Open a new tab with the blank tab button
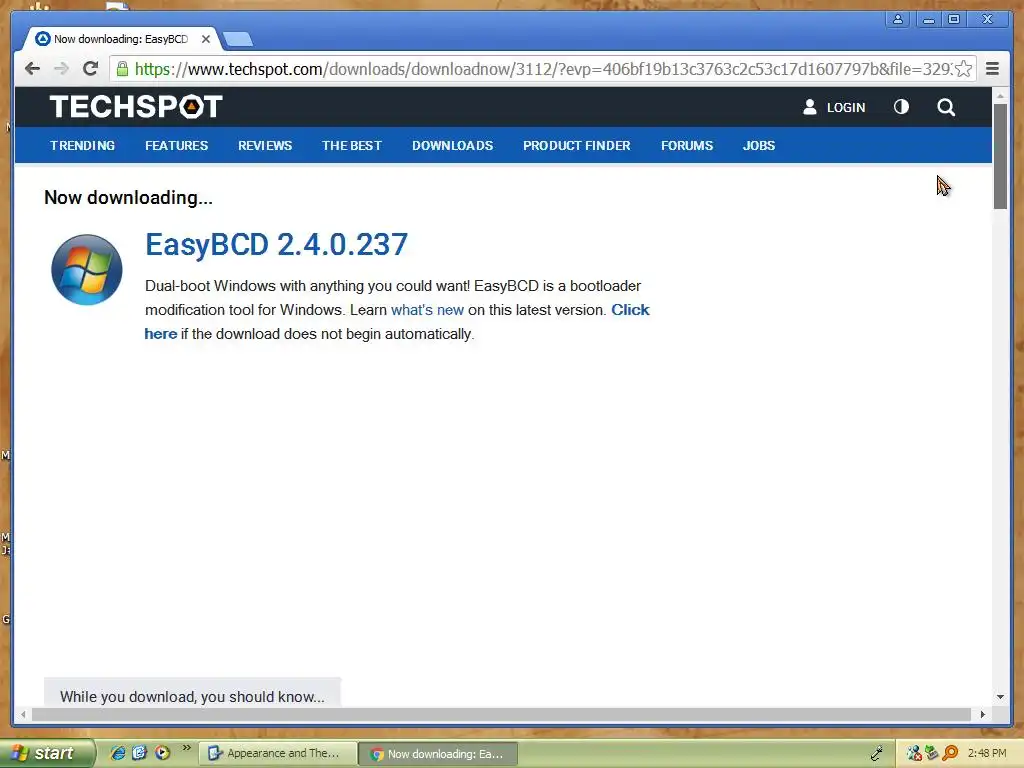Screen dimensions: 1024x768 (238, 40)
